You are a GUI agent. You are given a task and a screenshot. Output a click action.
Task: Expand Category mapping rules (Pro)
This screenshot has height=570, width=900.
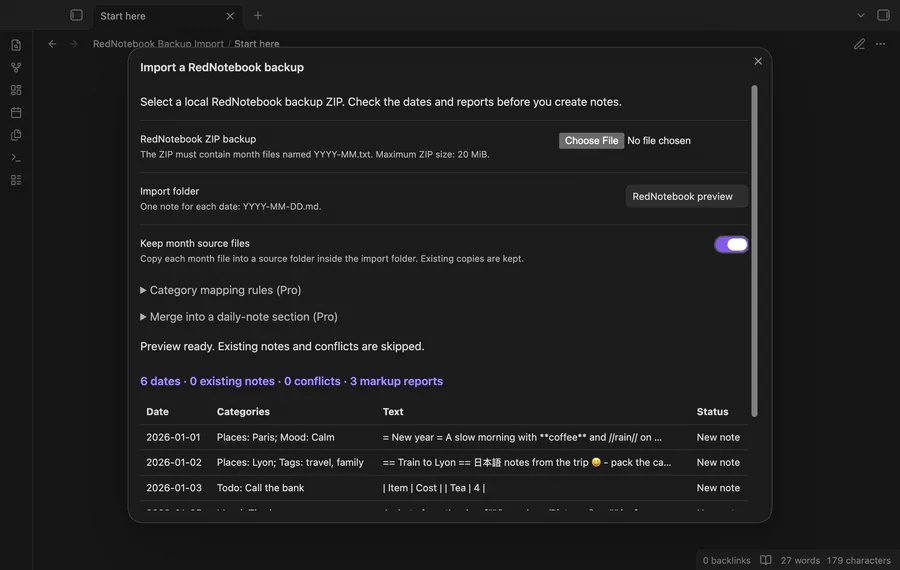click(x=220, y=290)
